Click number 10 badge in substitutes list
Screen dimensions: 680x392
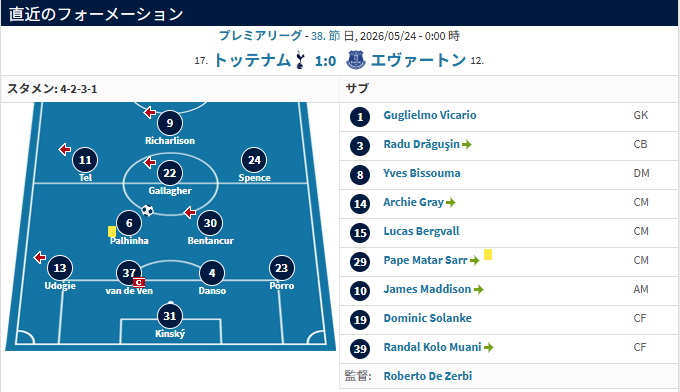pos(360,291)
